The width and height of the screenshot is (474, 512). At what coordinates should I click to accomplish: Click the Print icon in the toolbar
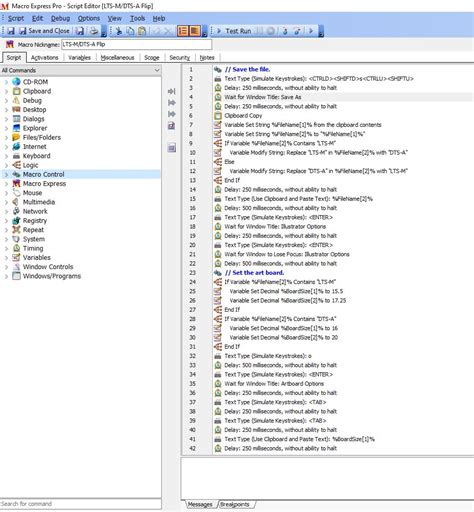coord(94,31)
